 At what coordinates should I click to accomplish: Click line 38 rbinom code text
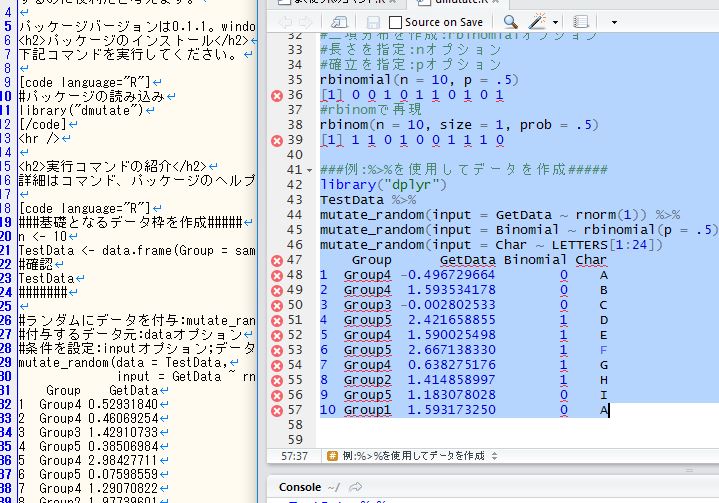pyautogui.click(x=459, y=125)
